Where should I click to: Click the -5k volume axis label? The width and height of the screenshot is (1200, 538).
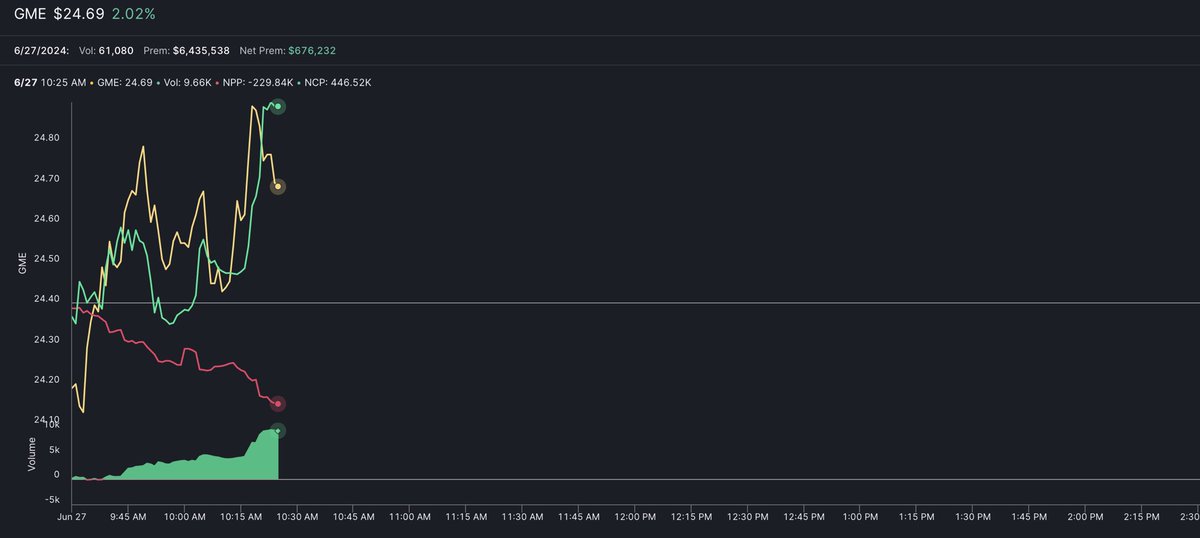coord(52,499)
